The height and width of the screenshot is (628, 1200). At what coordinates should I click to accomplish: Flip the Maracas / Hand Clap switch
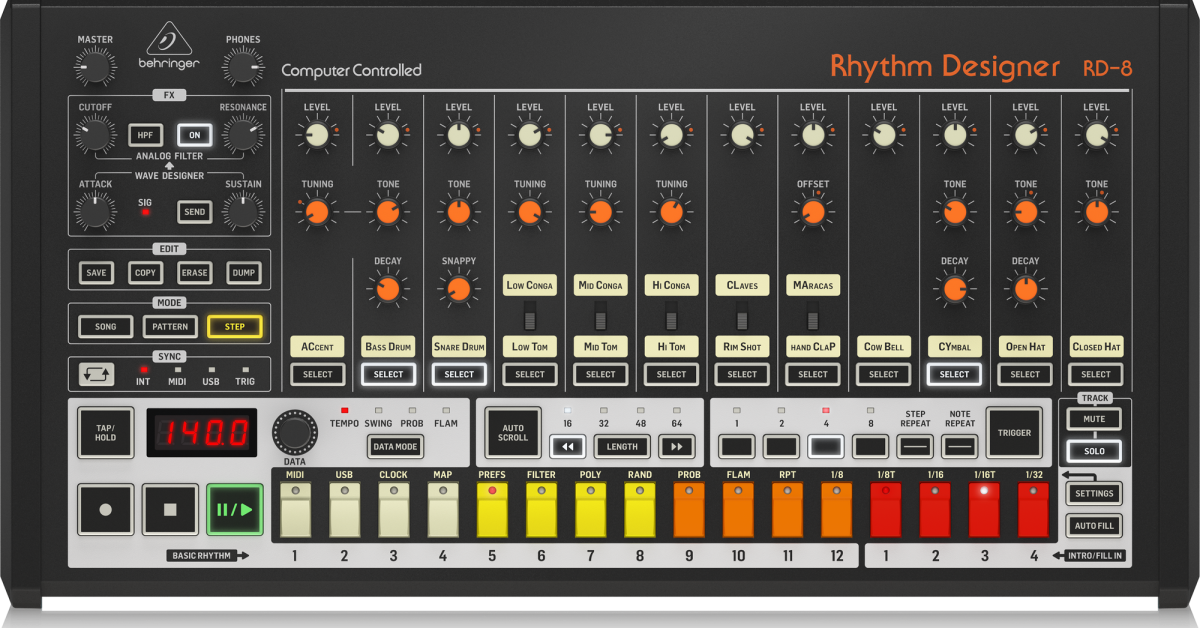click(813, 317)
